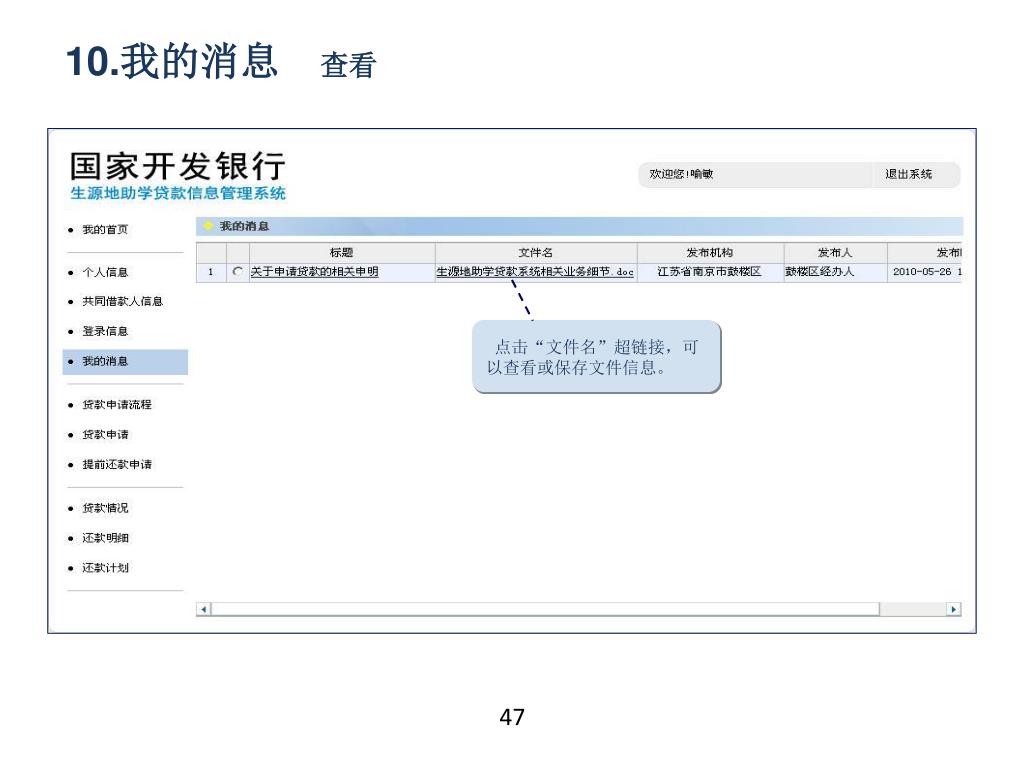Click the 发布人 column header
Viewport: 1024px width, 768px height.
pyautogui.click(x=835, y=252)
